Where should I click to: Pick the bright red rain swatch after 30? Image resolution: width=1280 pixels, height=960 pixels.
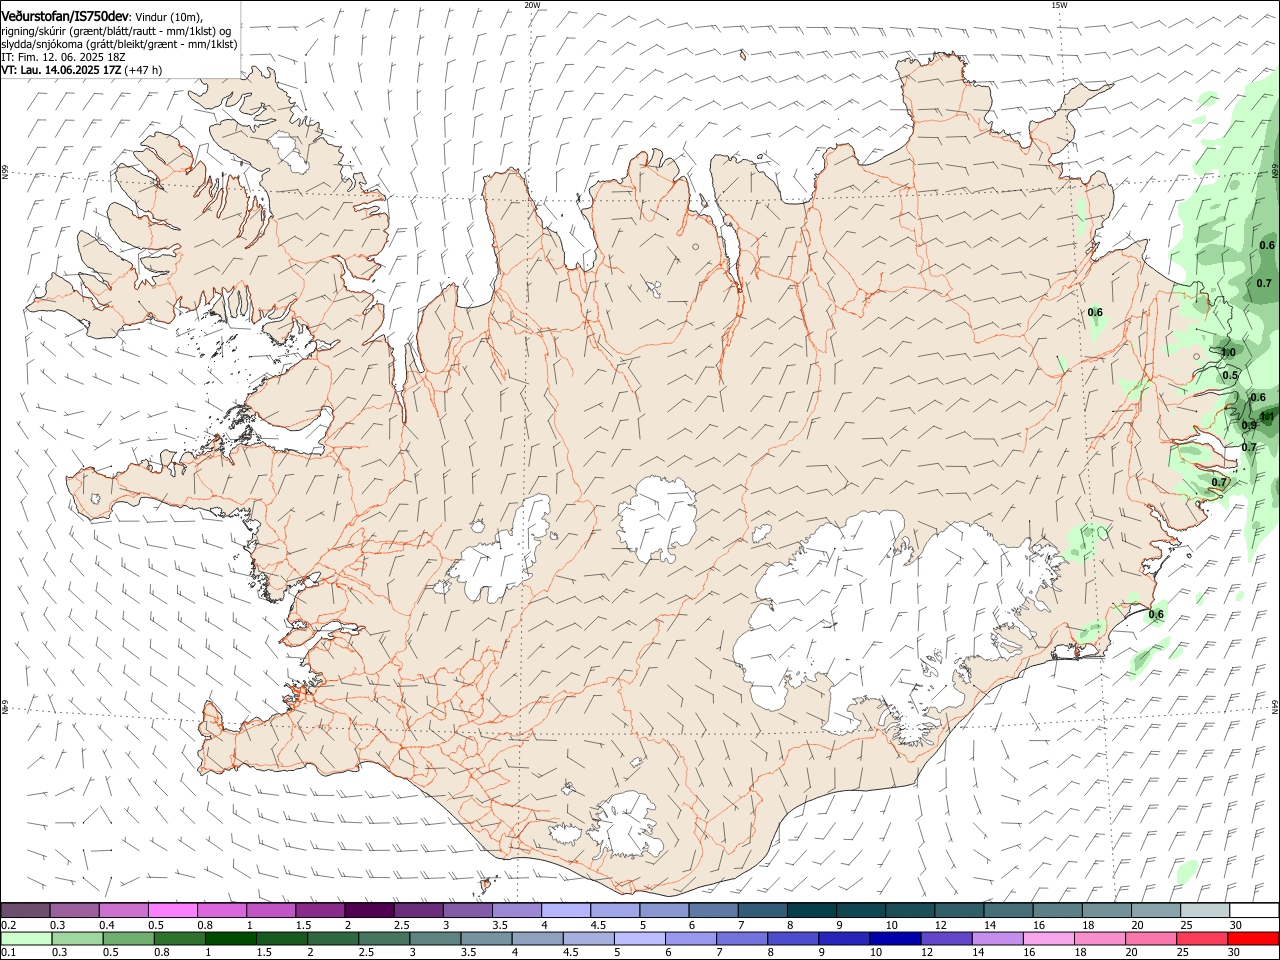point(1254,938)
